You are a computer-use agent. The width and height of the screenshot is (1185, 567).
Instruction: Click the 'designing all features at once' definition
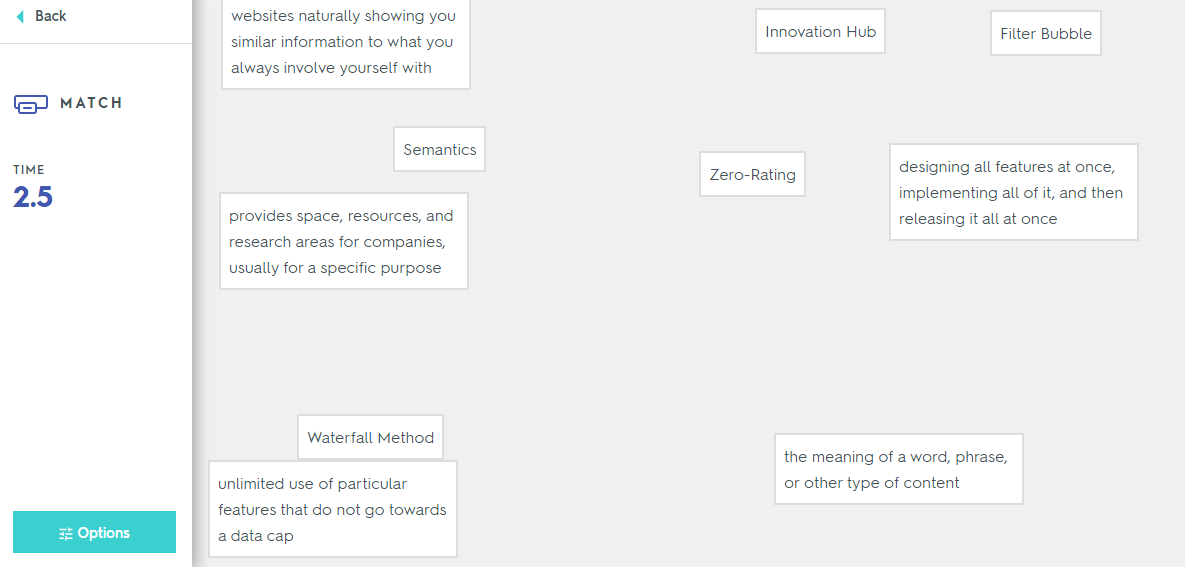(x=1013, y=192)
